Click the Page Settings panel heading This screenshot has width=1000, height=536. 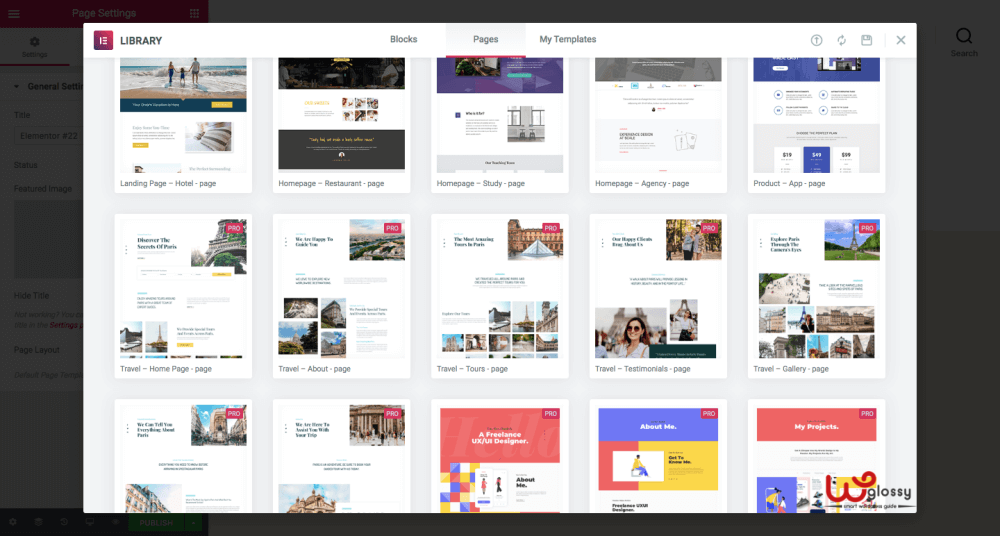click(x=104, y=13)
